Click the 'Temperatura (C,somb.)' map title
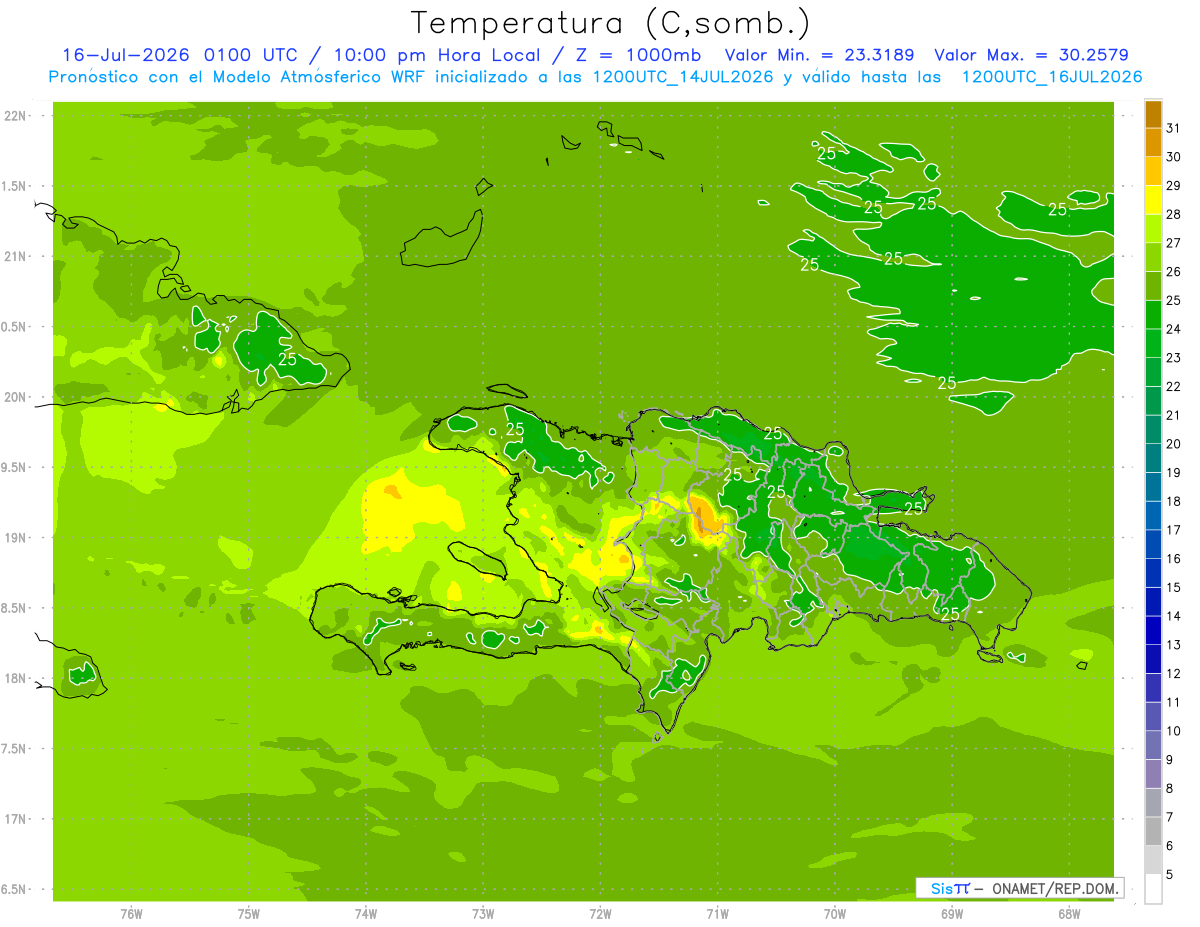 pos(610,23)
